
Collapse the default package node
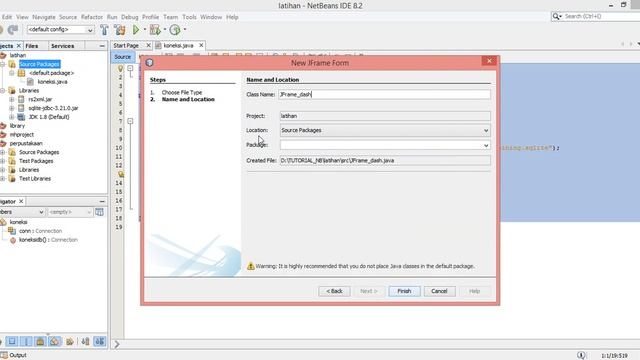pos(11,73)
